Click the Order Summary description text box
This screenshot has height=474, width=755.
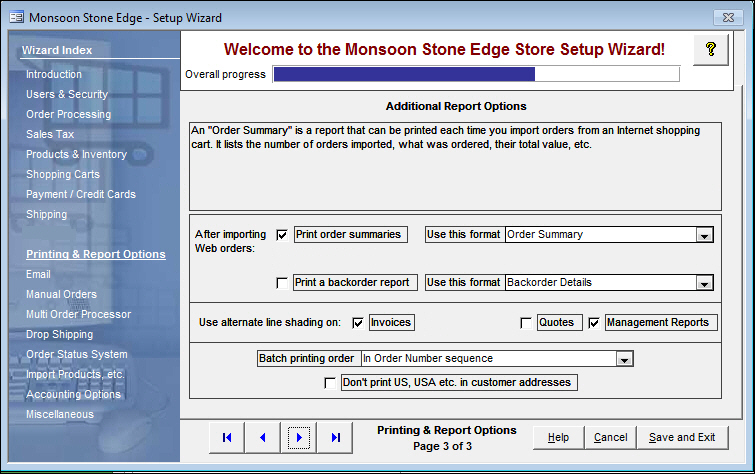pyautogui.click(x=456, y=166)
